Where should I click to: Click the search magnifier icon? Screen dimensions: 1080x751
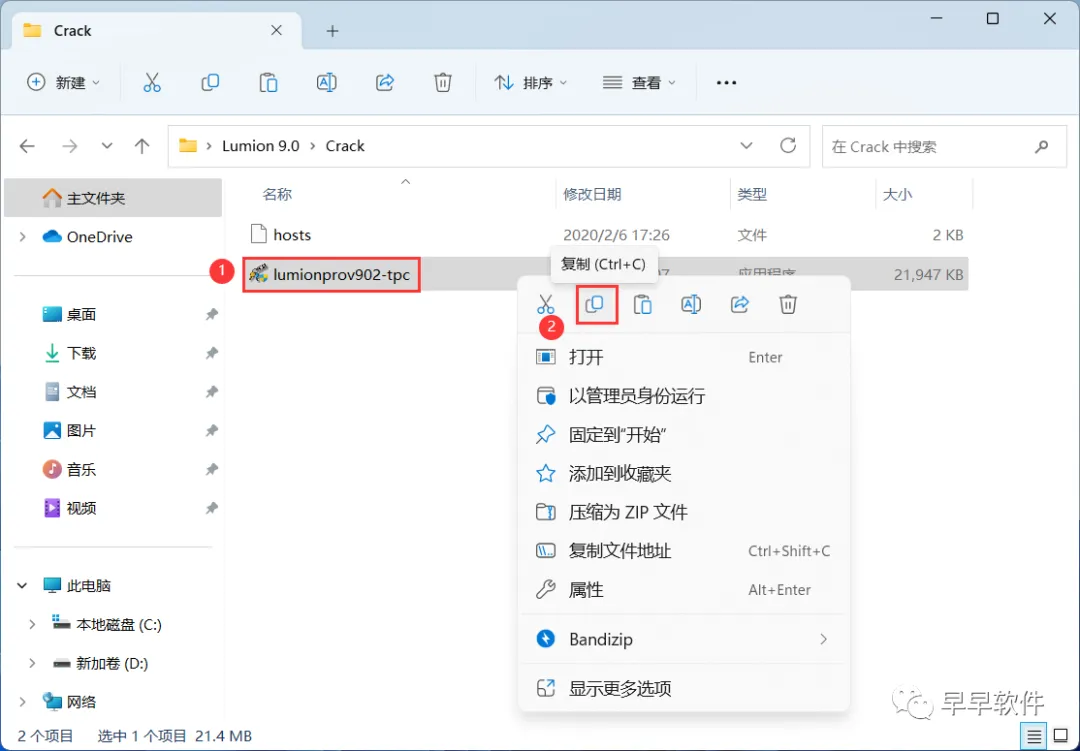click(1041, 146)
